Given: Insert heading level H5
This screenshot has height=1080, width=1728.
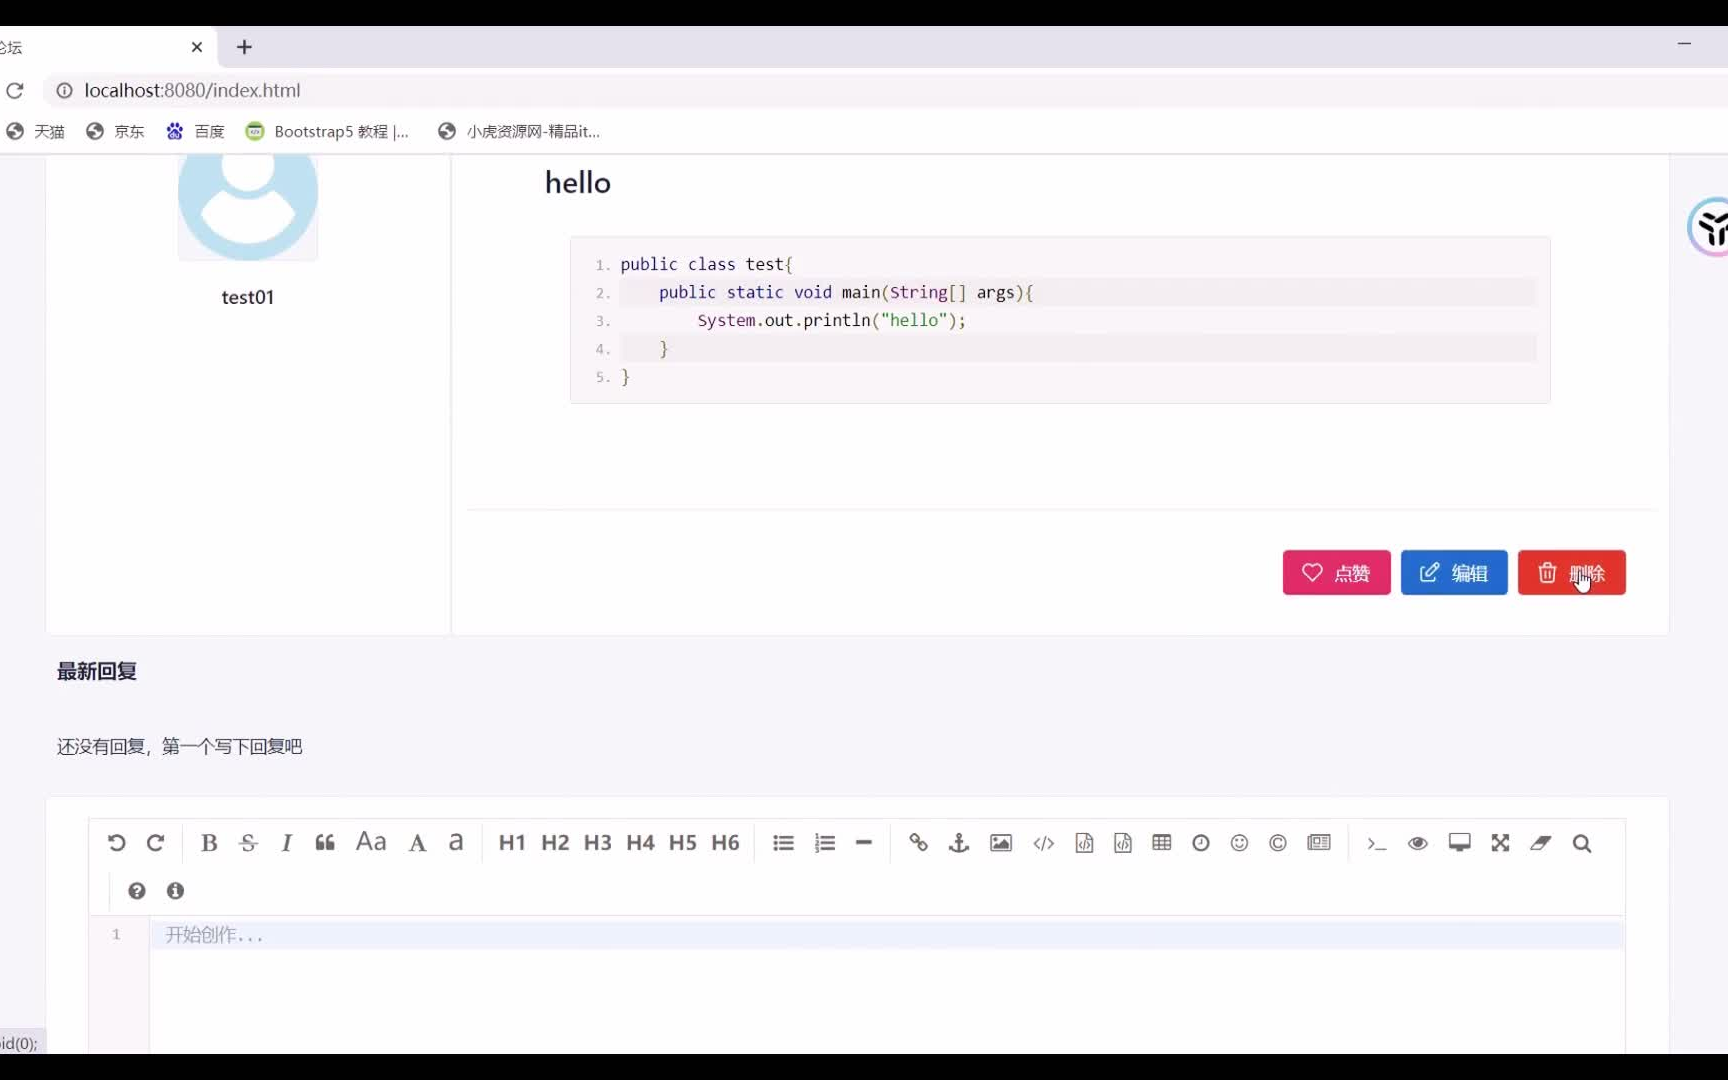Looking at the screenshot, I should (683, 843).
